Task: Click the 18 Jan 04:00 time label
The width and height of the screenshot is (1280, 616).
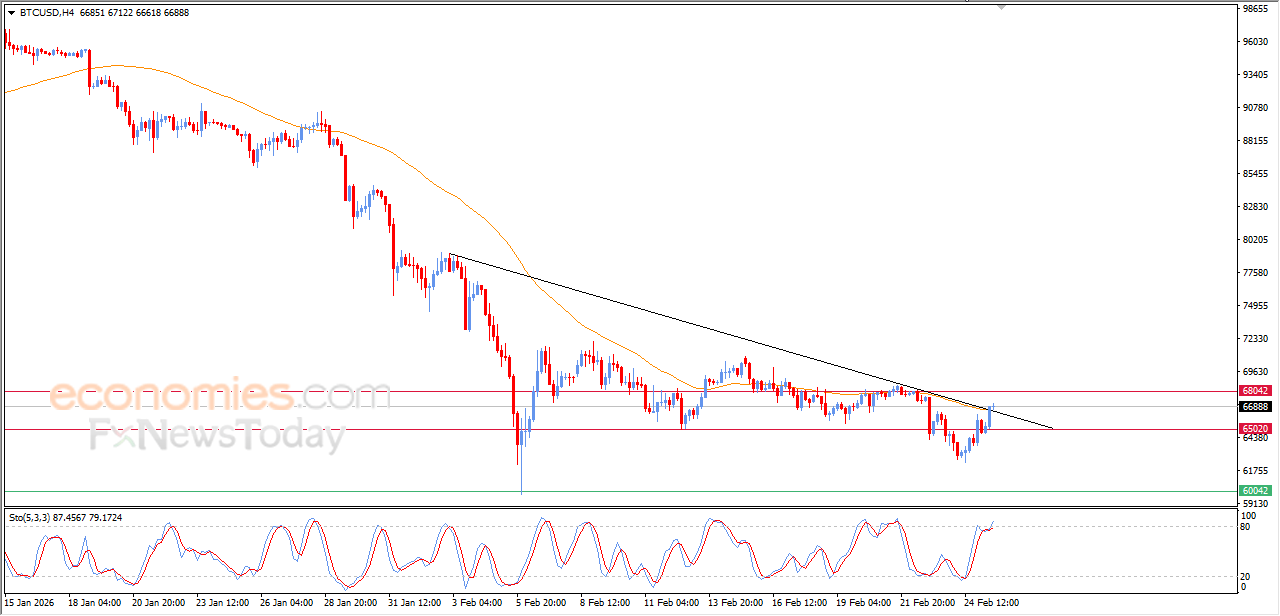Action: point(95,603)
